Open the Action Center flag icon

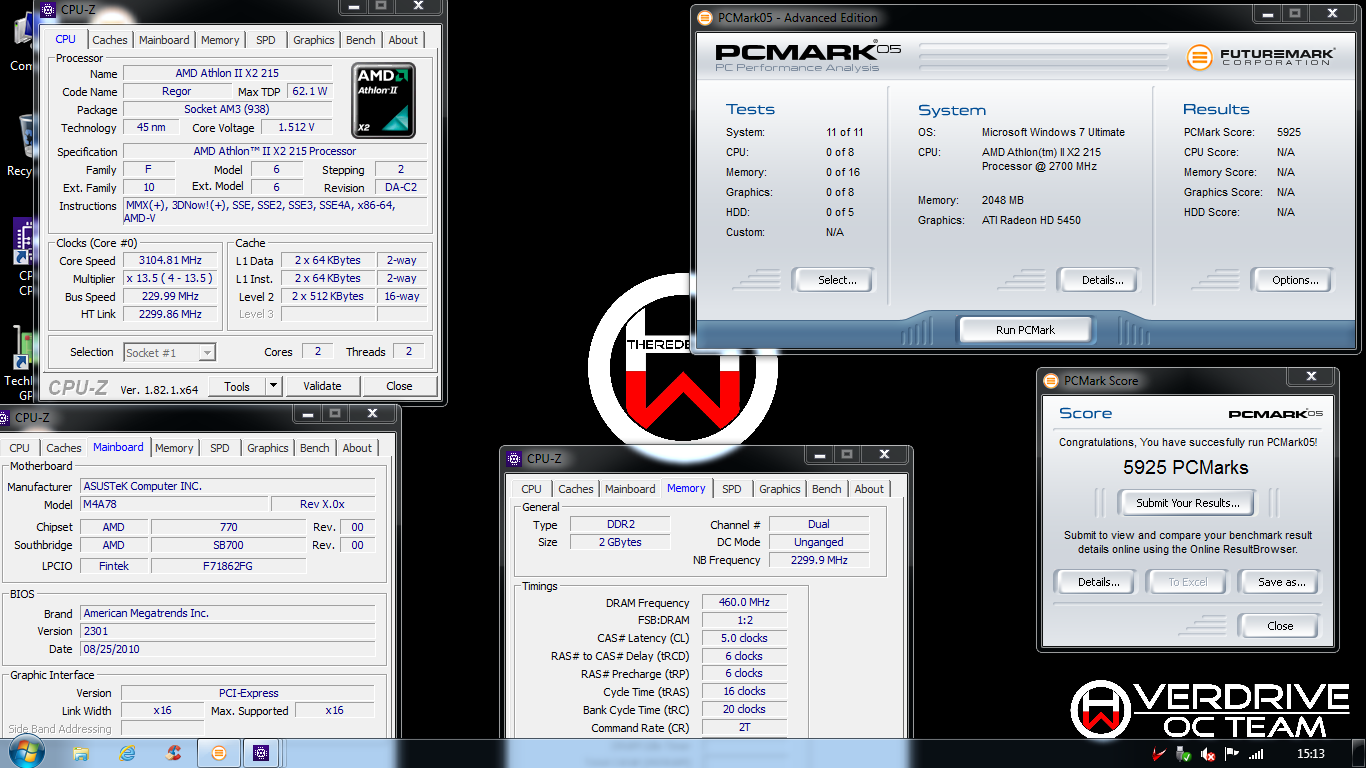point(1232,754)
